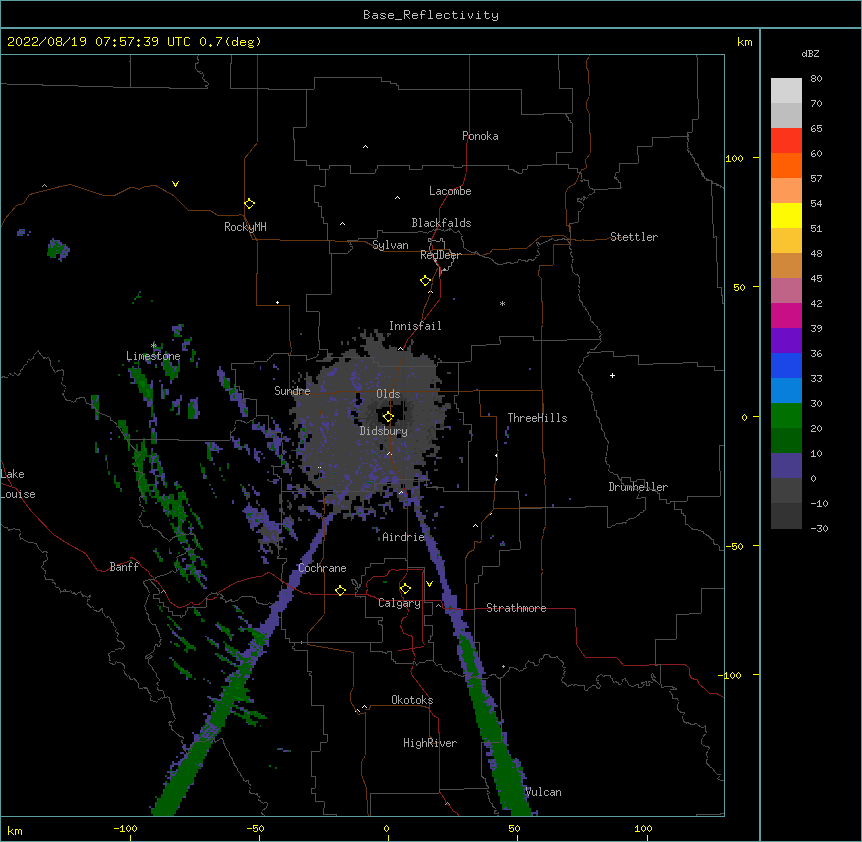Click the RockyMH label
The image size is (862, 842).
(245, 227)
